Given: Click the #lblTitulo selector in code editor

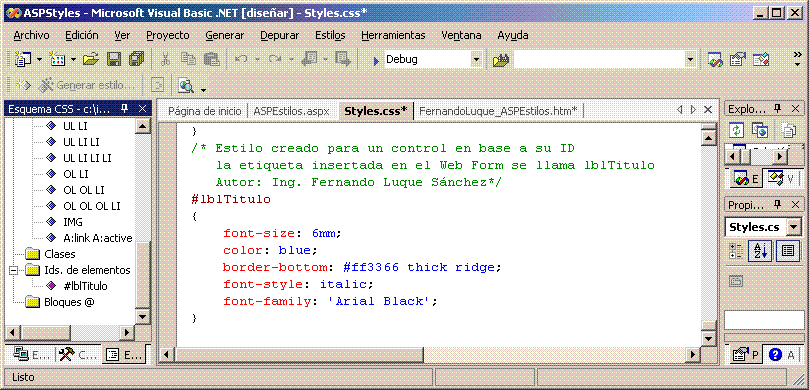Looking at the screenshot, I should coord(231,199).
